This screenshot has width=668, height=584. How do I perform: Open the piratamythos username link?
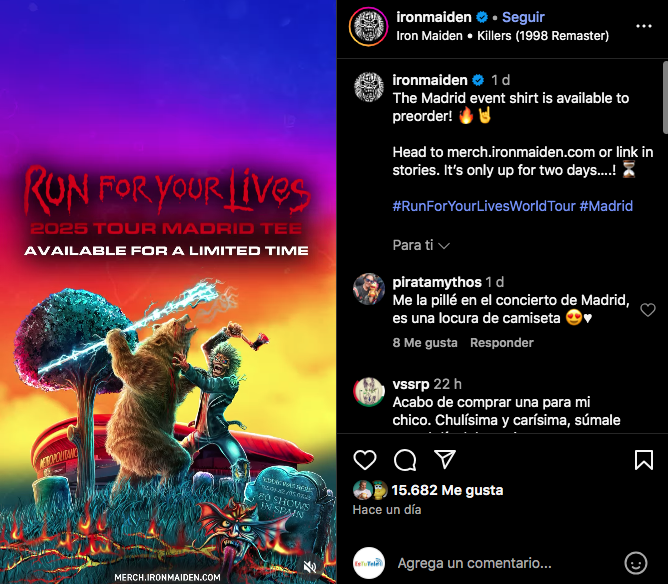[x=437, y=282]
